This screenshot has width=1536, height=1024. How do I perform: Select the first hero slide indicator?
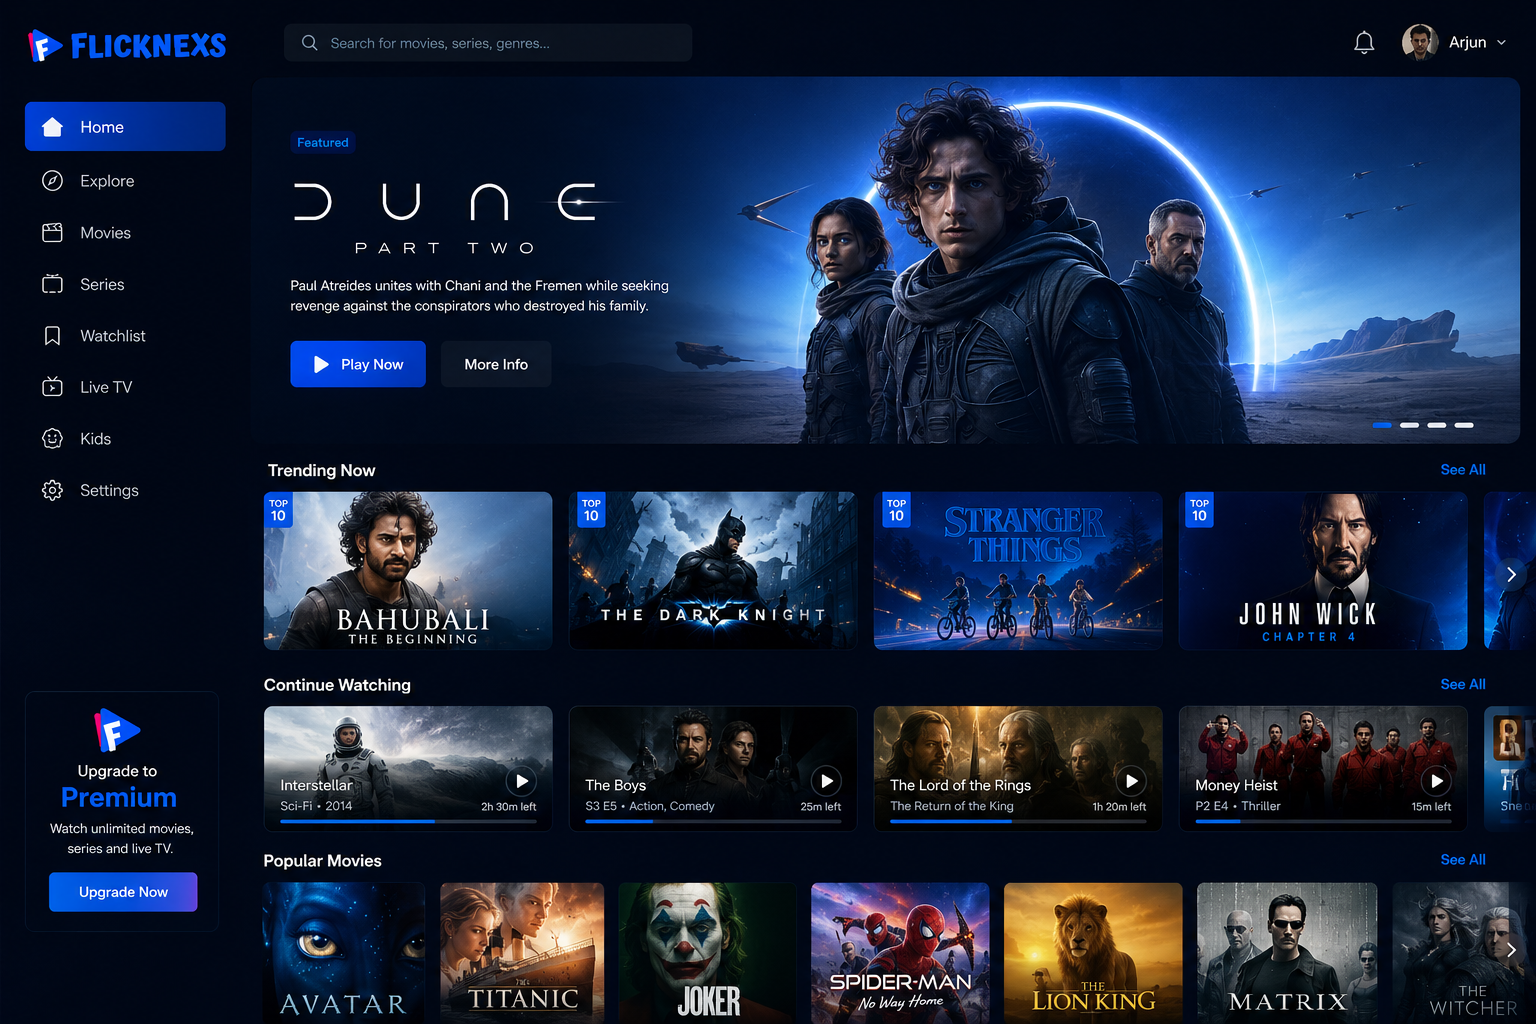click(x=1382, y=425)
